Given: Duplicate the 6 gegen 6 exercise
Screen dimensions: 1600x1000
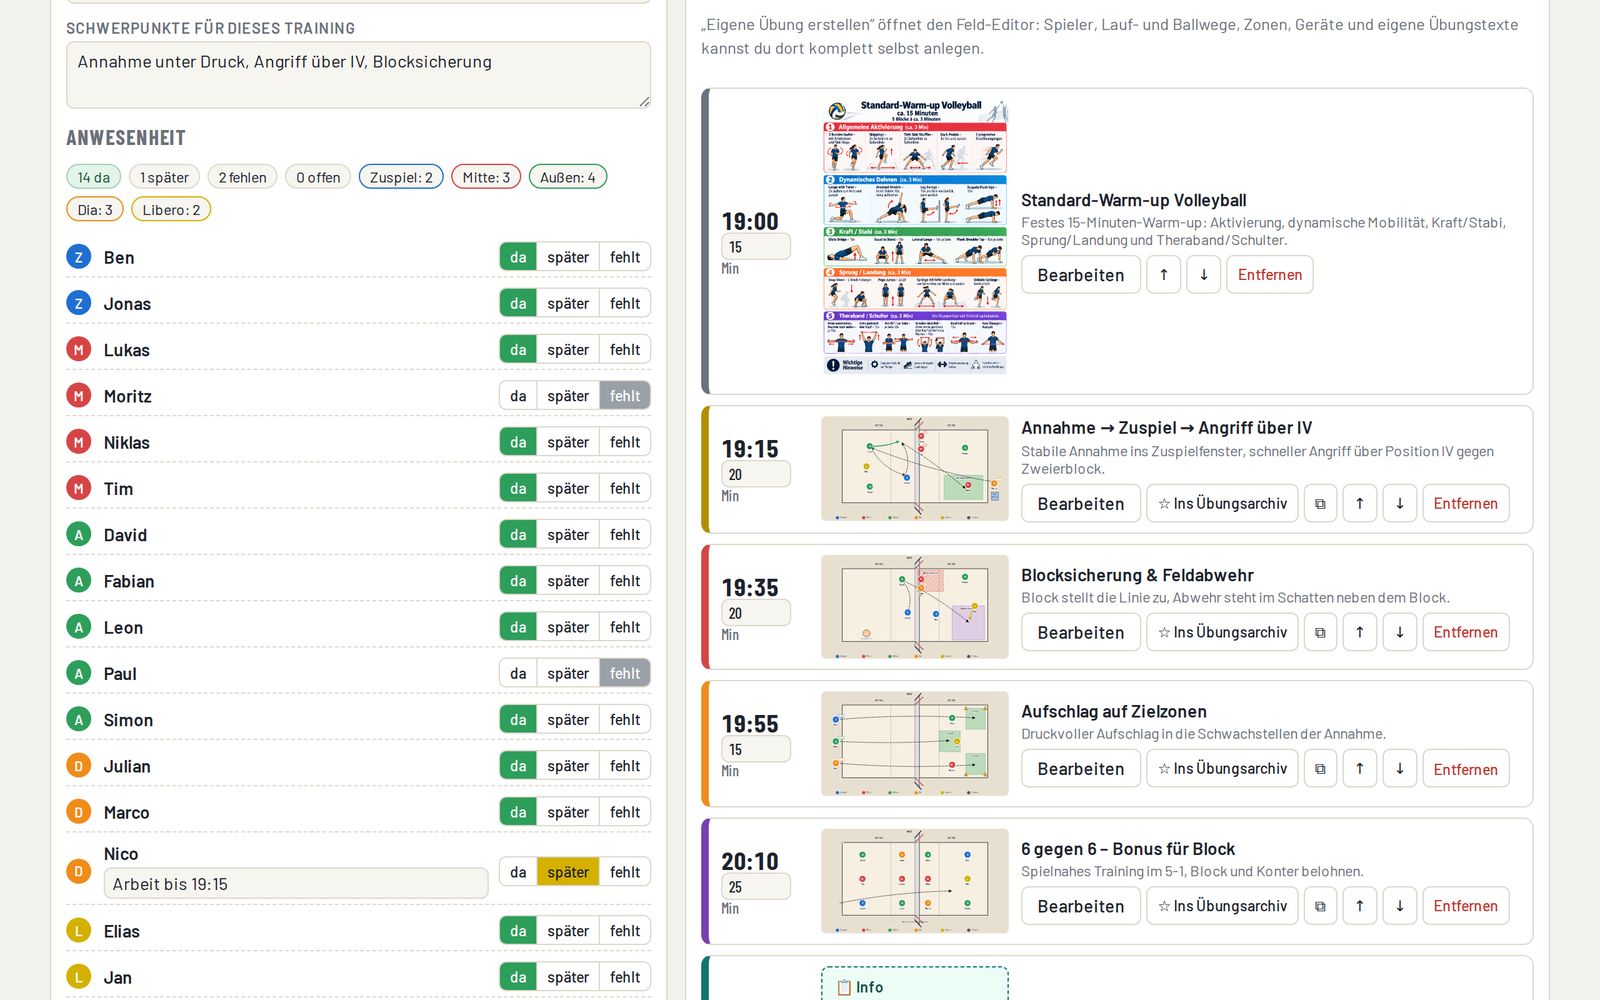Looking at the screenshot, I should coord(1320,906).
